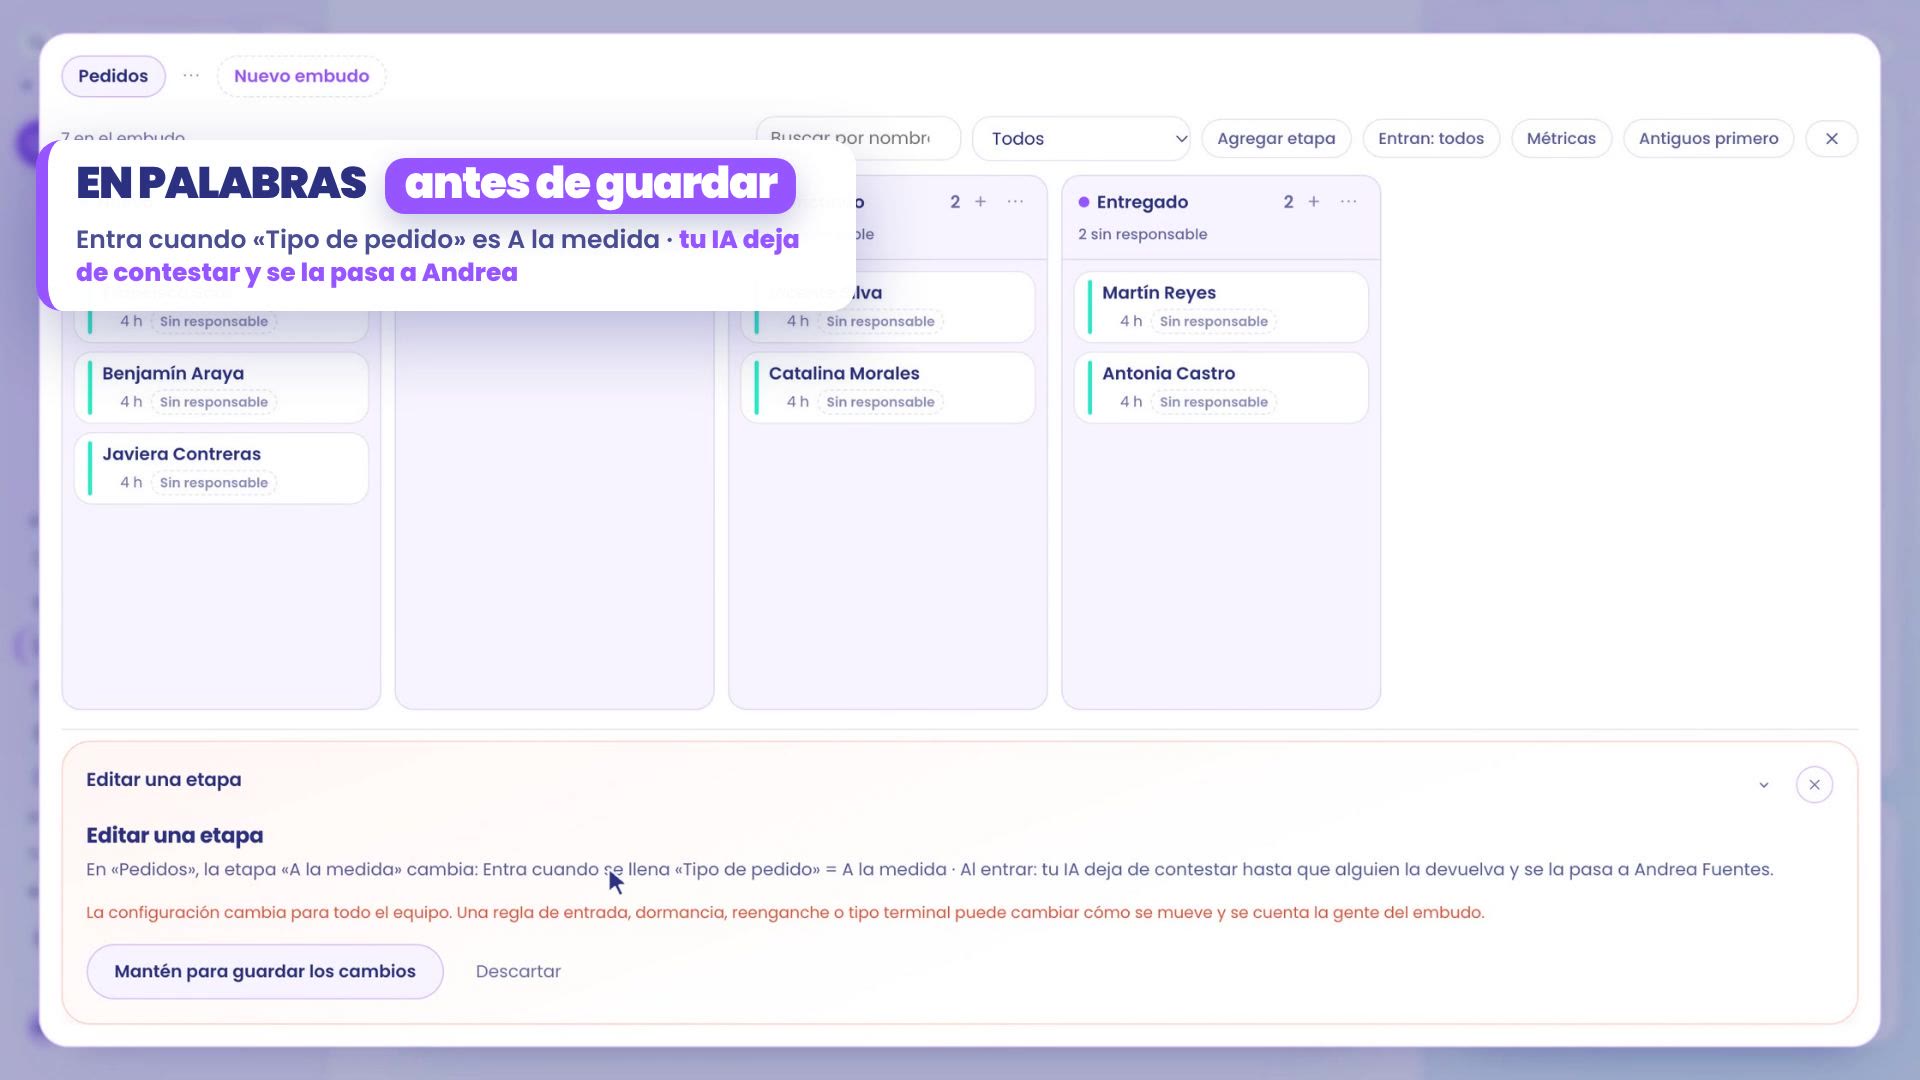Open Martín Reyes card

(1221, 307)
